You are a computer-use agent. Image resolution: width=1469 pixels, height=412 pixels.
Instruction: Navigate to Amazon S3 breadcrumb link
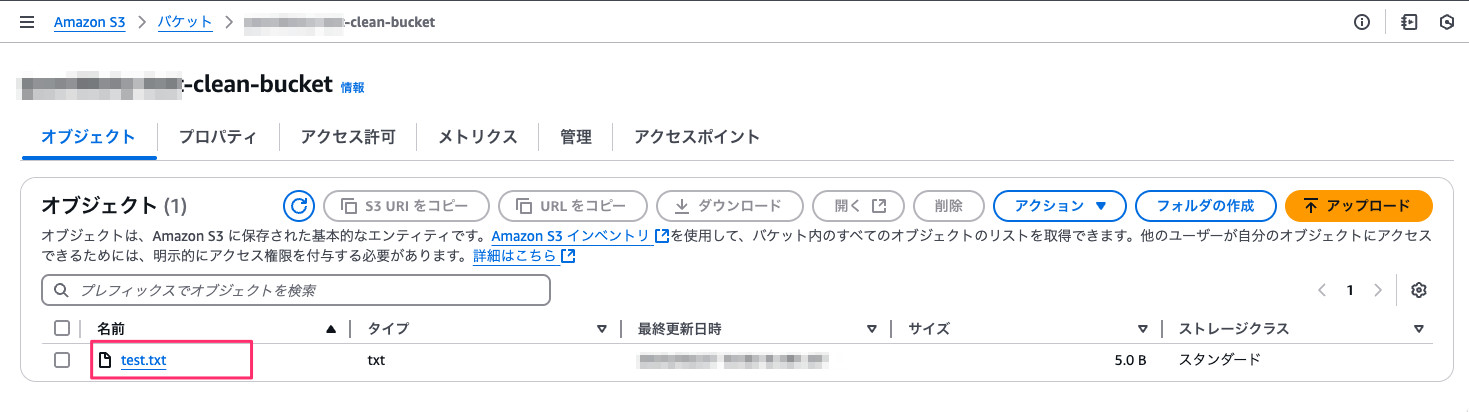point(90,21)
